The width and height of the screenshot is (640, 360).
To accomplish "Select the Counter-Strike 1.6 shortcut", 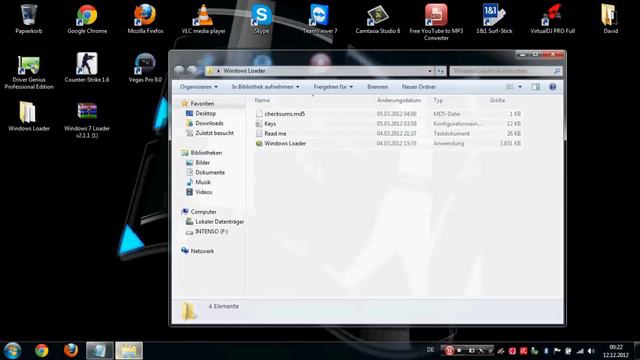I will [87, 68].
